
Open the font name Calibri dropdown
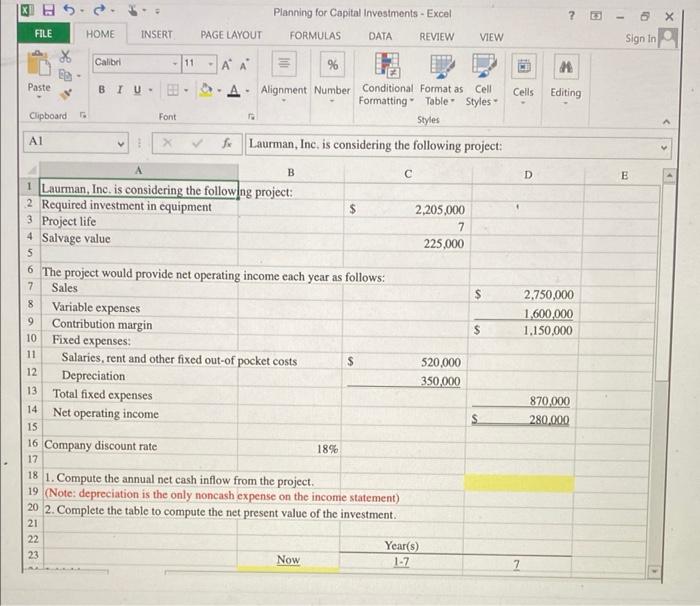(x=175, y=64)
